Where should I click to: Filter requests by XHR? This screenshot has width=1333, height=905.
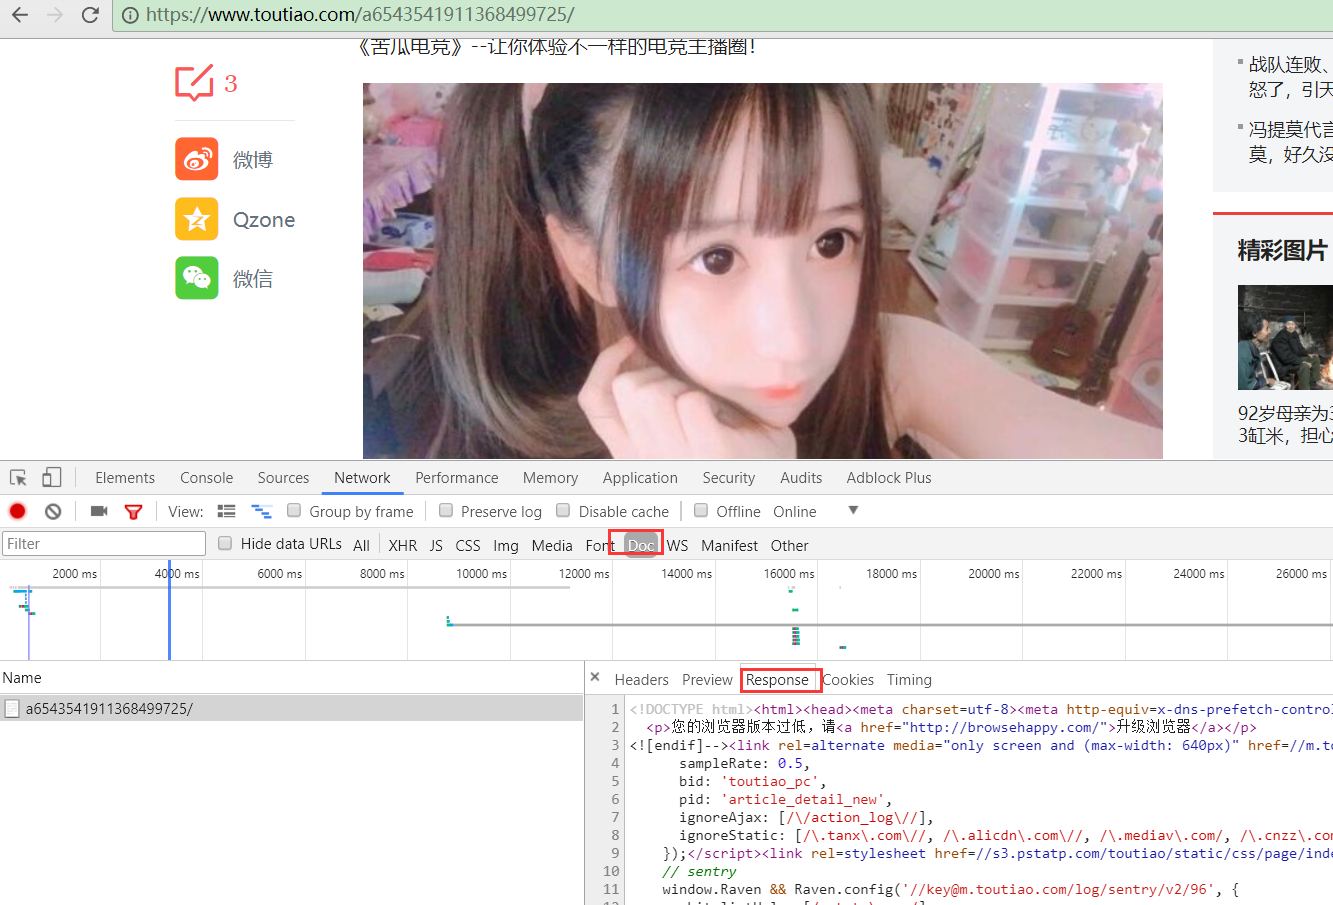(x=403, y=545)
